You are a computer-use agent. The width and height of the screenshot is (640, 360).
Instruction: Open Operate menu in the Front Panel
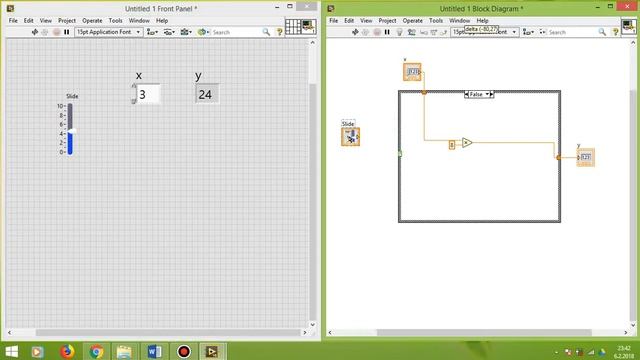point(92,20)
